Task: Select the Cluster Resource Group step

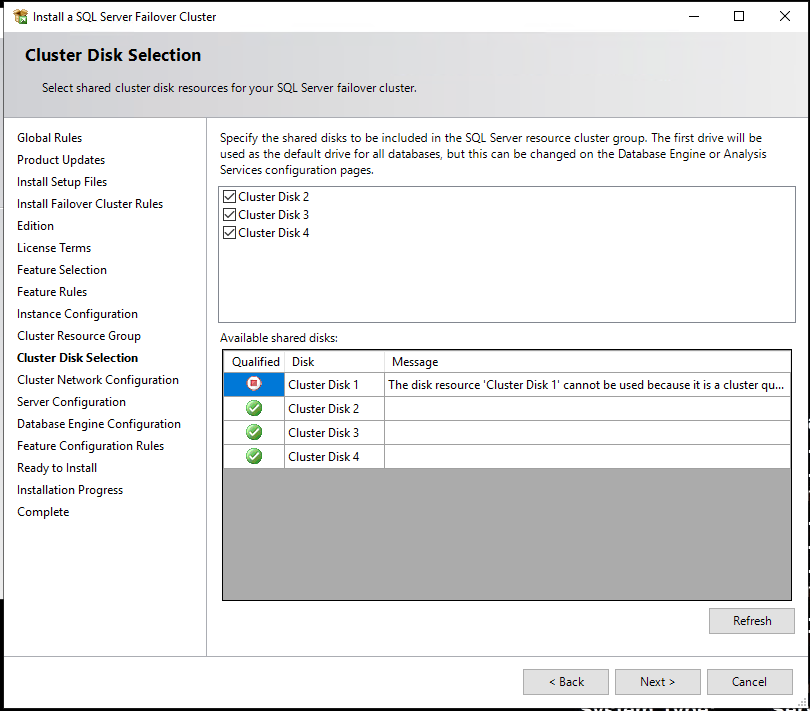Action: [x=79, y=336]
